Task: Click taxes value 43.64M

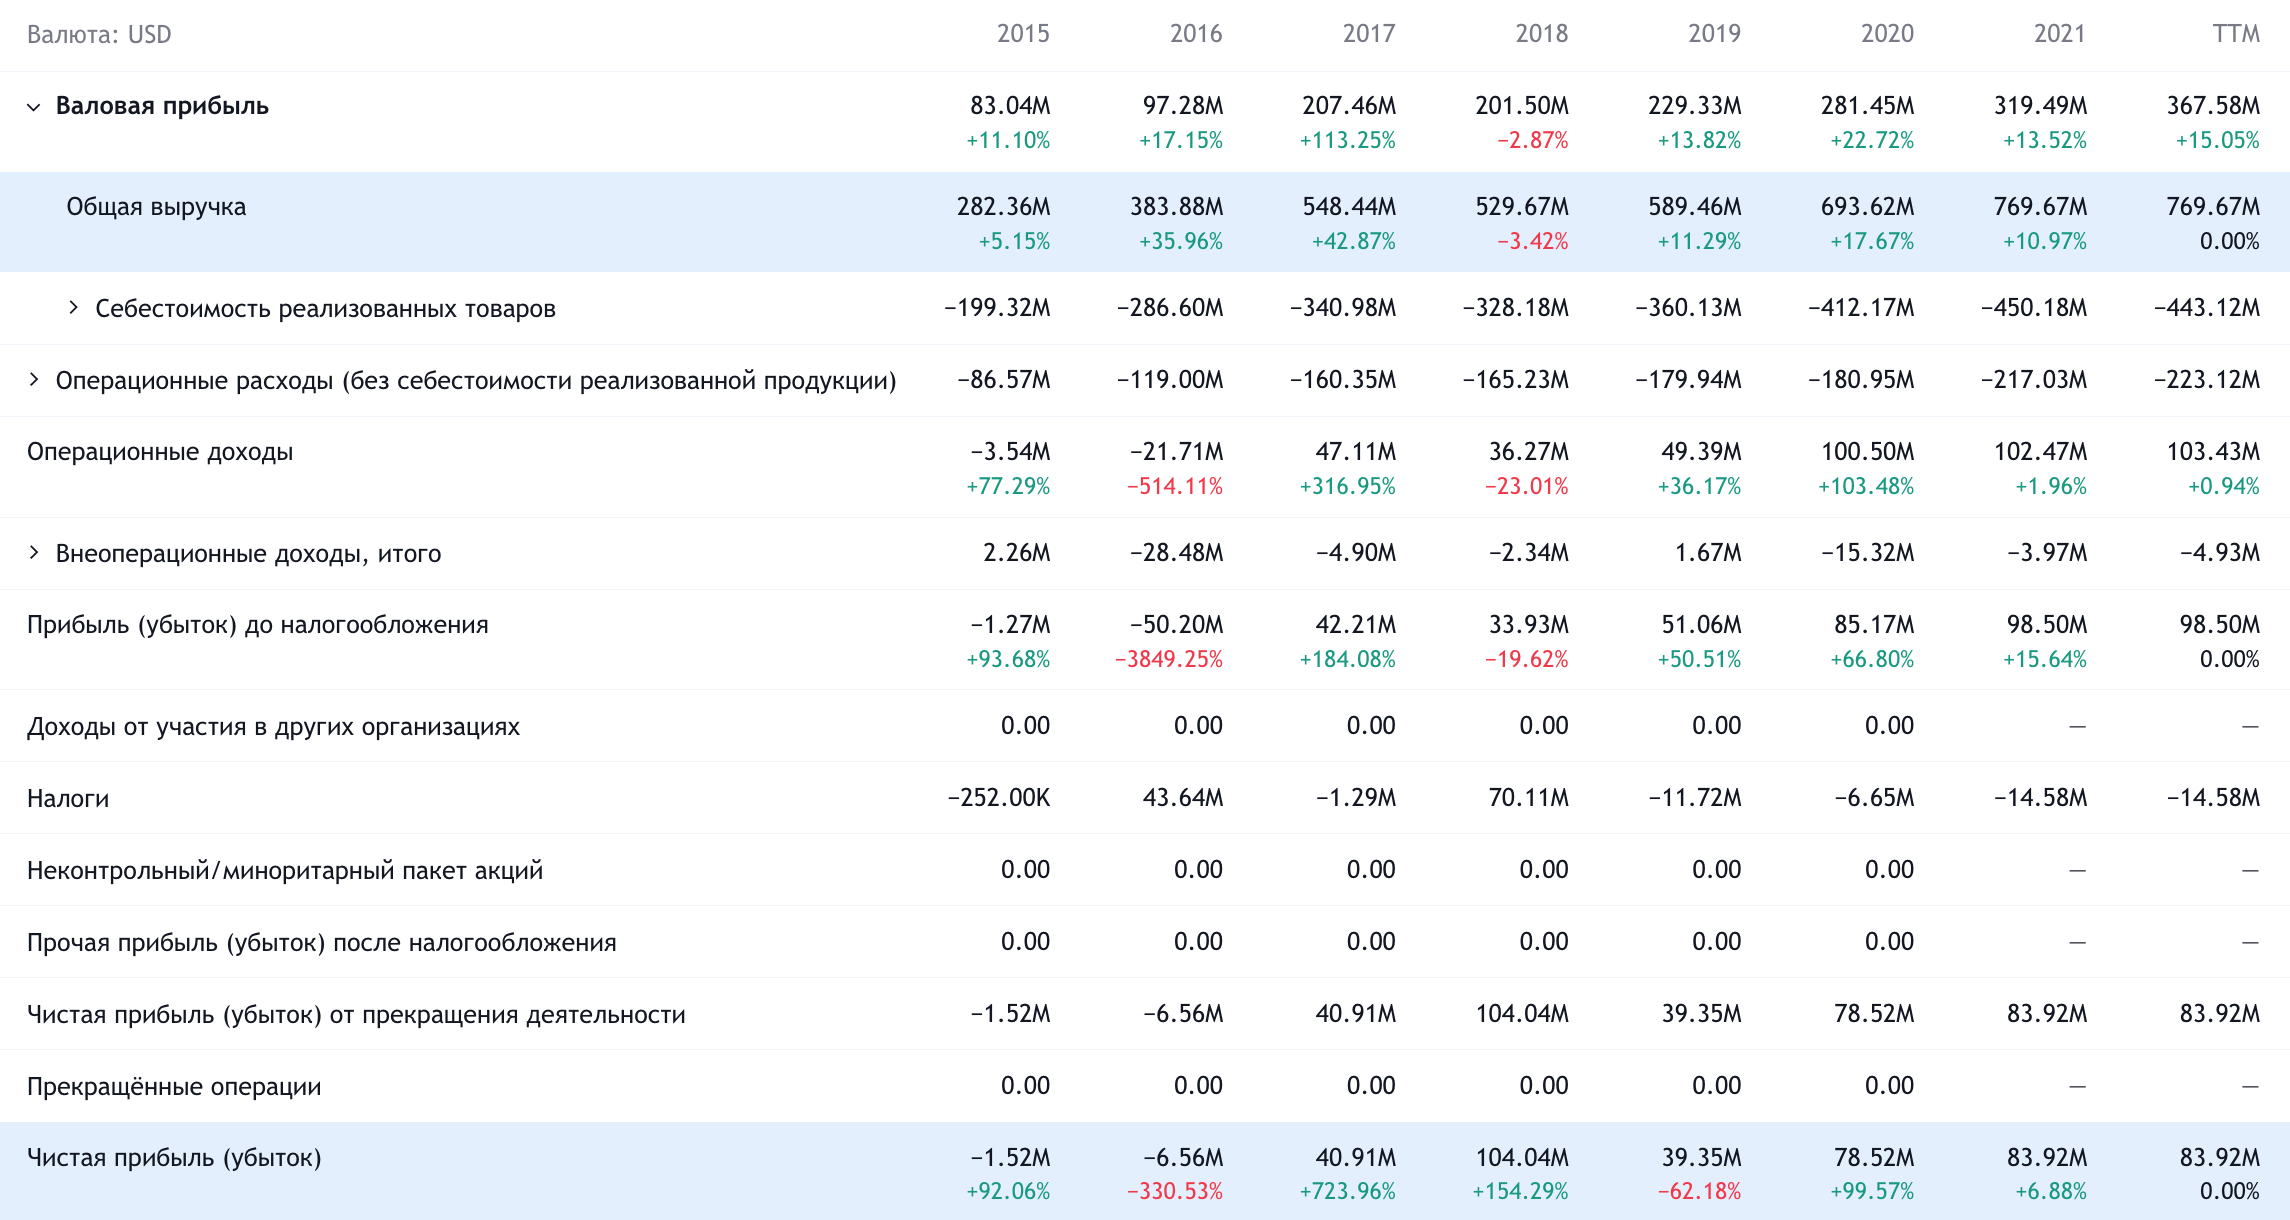Action: (x=1183, y=798)
